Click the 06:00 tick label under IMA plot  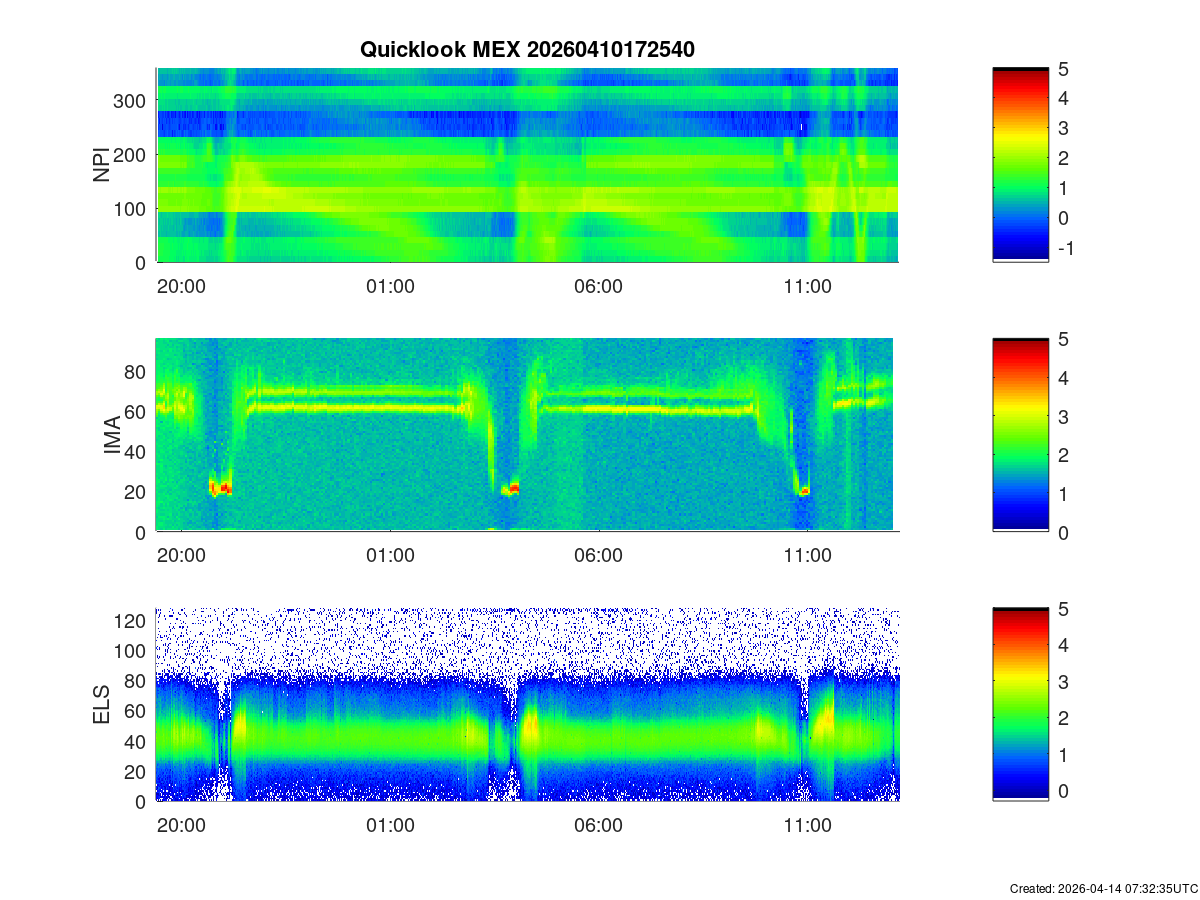click(599, 556)
